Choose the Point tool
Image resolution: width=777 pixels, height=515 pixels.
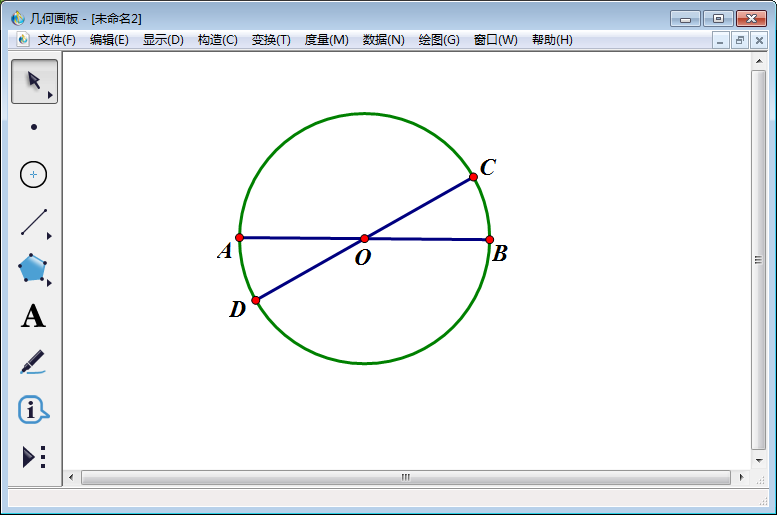pos(34,127)
